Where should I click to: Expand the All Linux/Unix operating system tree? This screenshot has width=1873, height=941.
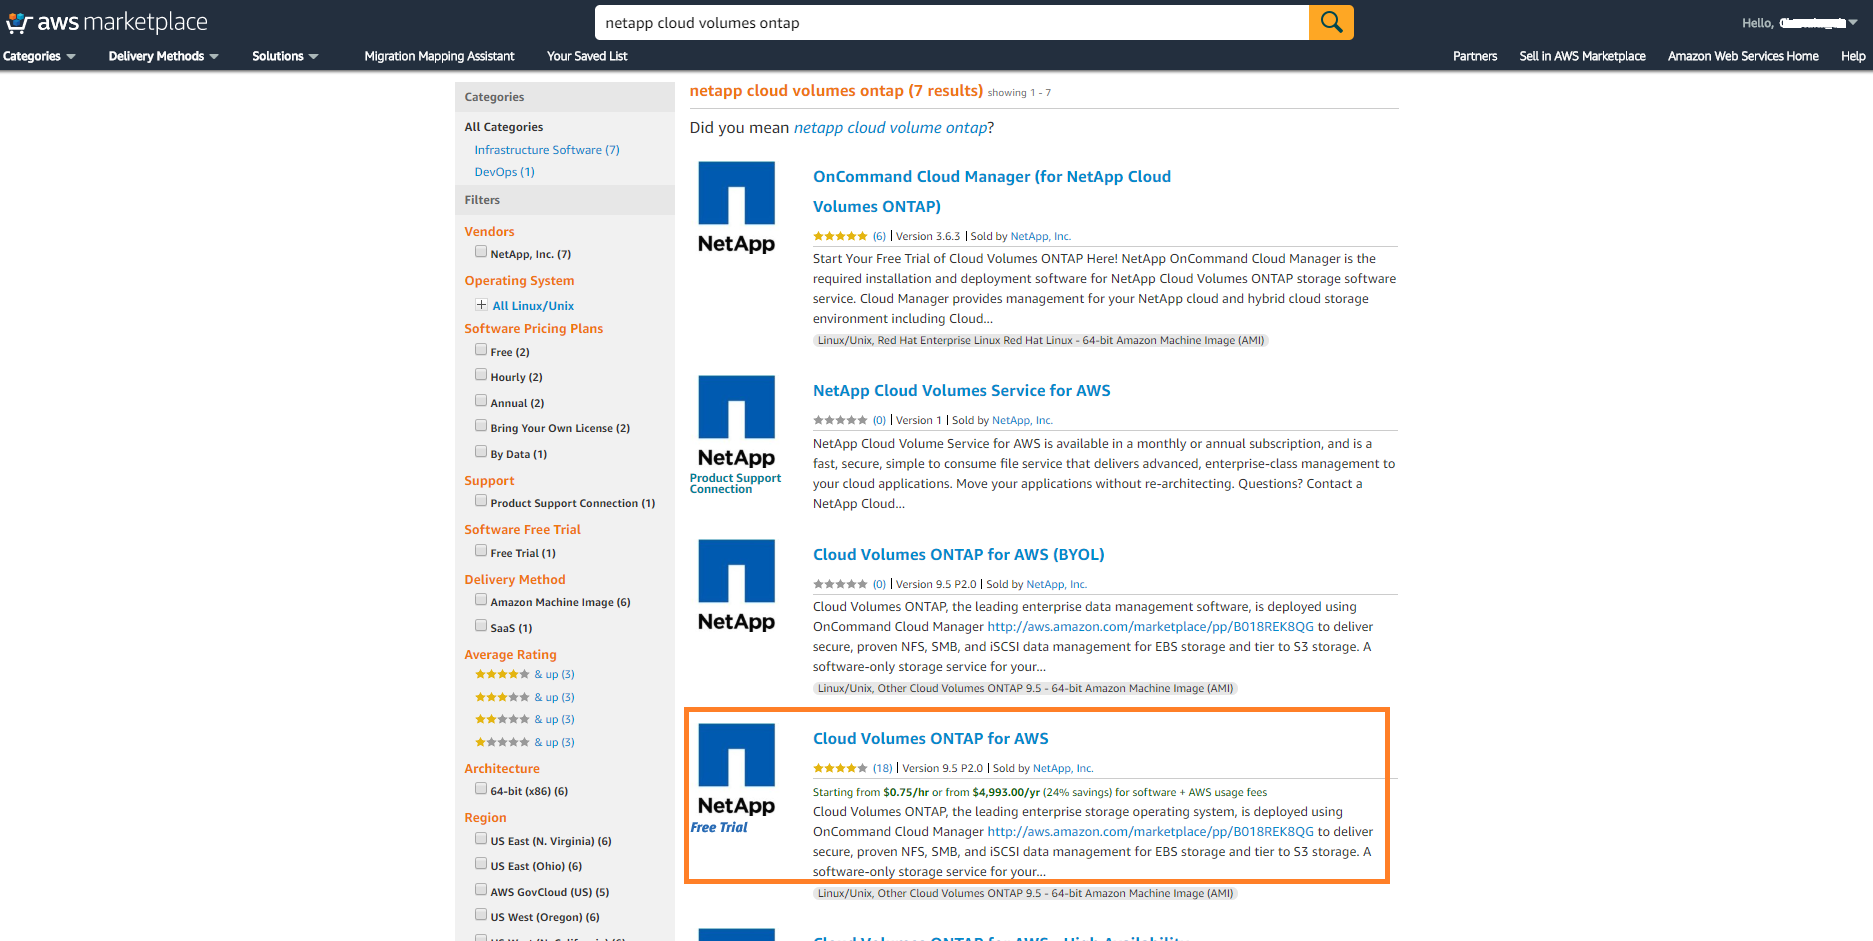pyautogui.click(x=481, y=305)
